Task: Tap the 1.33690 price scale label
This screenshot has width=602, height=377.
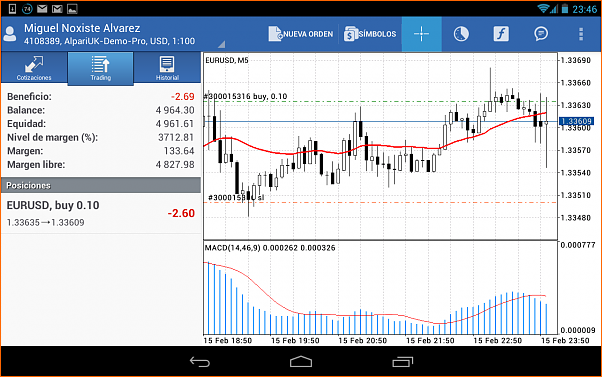Action: pos(575,60)
